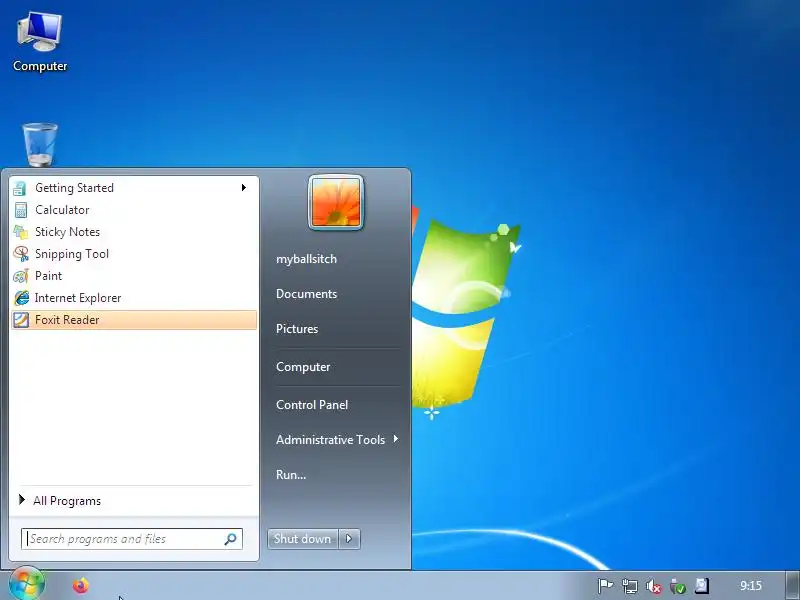
Task: Click the Sticky Notes icon
Action: click(21, 232)
